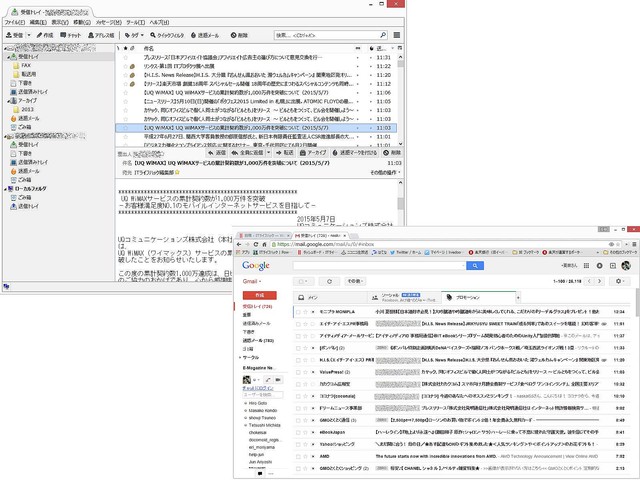Screen dimensions: 640x480
Task: Open the ツール menu in Thunderbird
Action: pos(136,22)
